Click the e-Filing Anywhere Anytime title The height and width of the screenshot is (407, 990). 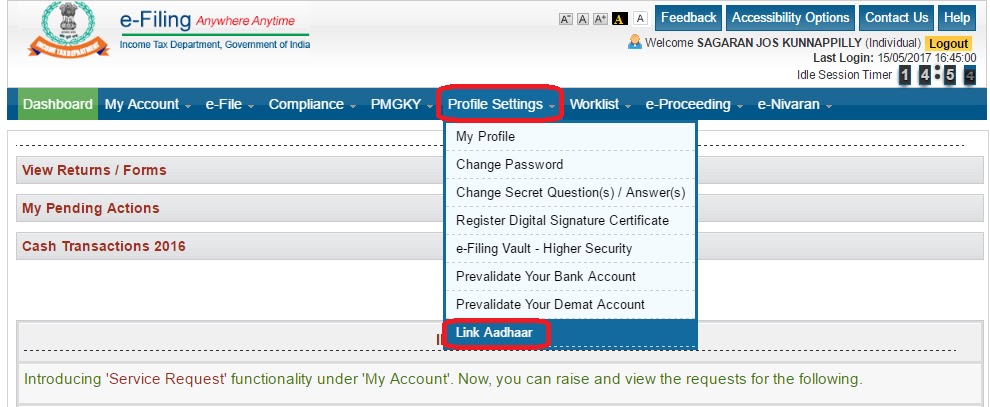[207, 20]
